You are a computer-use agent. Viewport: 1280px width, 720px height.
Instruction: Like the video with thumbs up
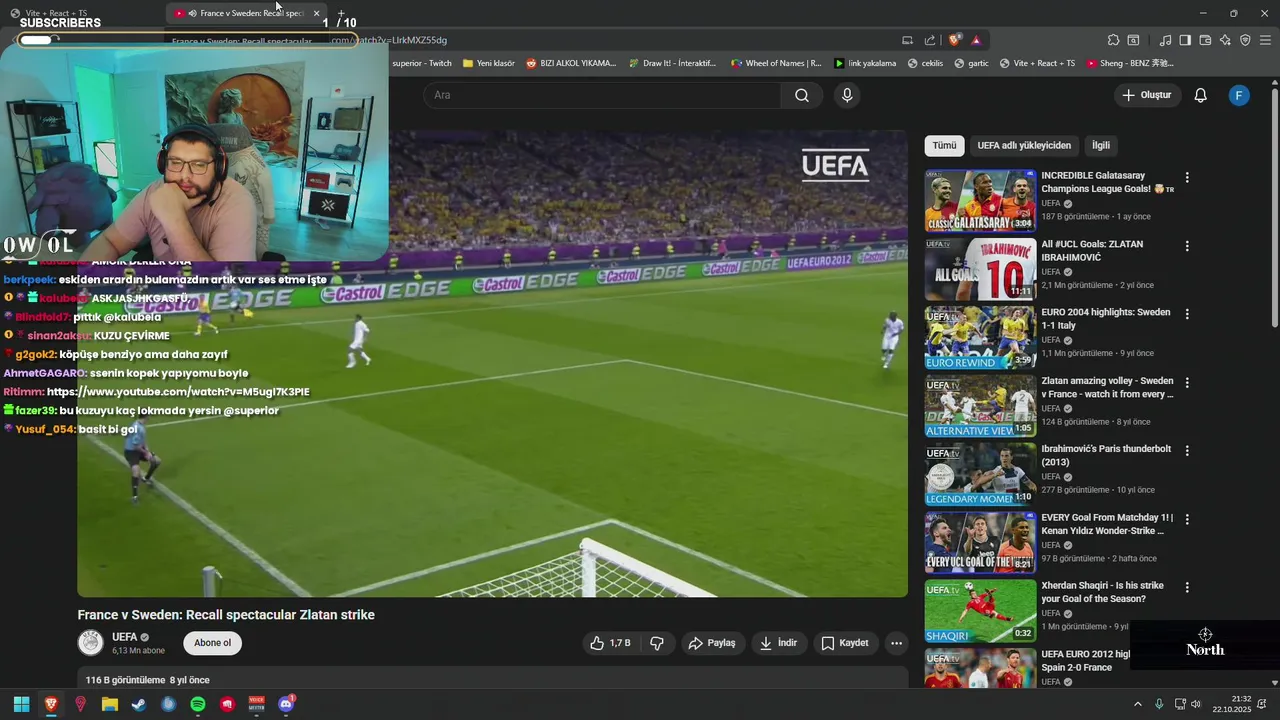pyautogui.click(x=610, y=643)
